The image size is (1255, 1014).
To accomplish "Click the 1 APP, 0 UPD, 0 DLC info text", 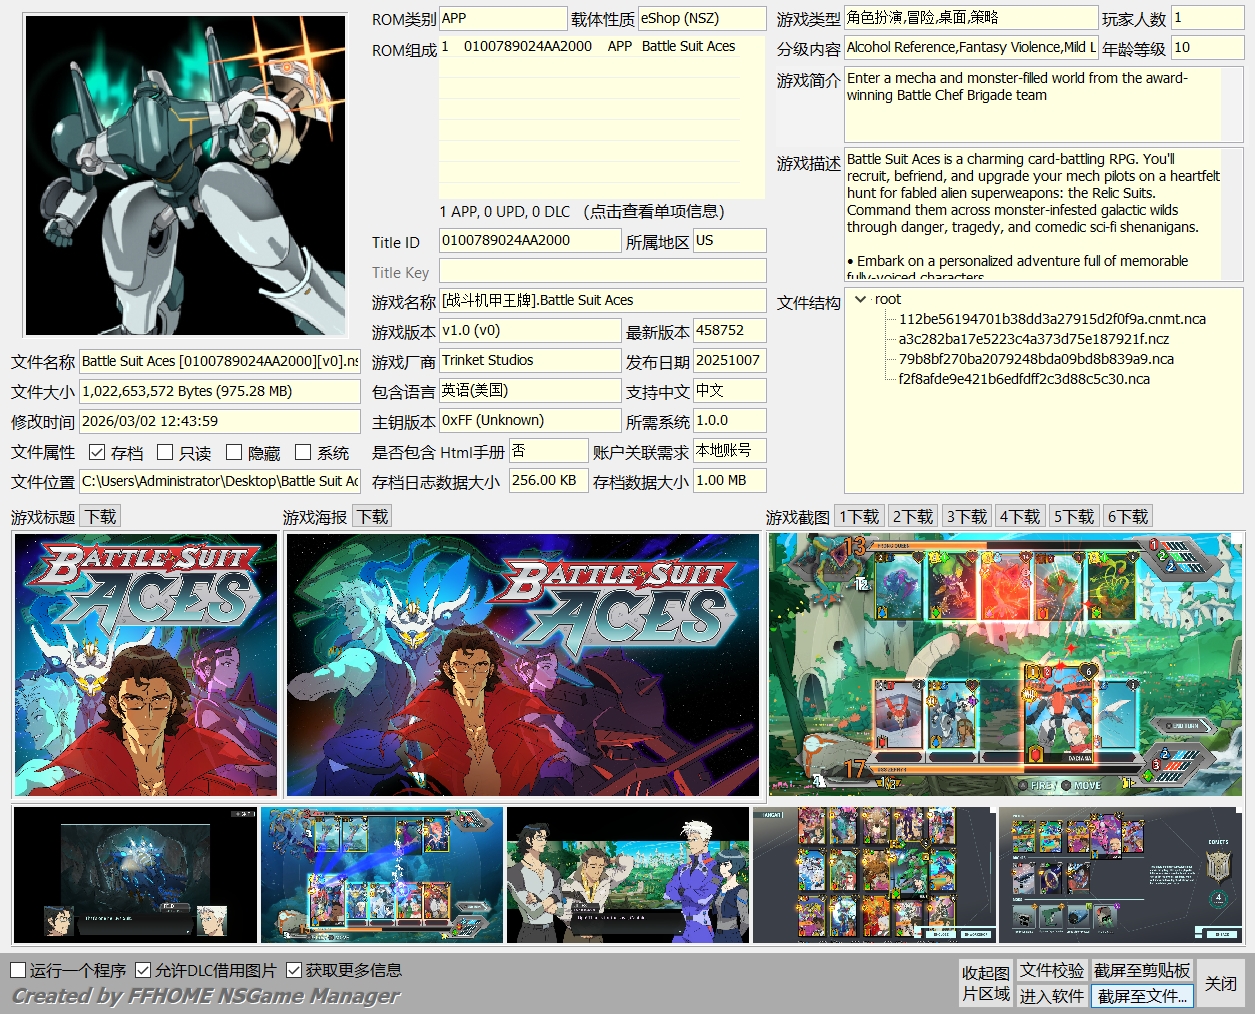I will [582, 212].
